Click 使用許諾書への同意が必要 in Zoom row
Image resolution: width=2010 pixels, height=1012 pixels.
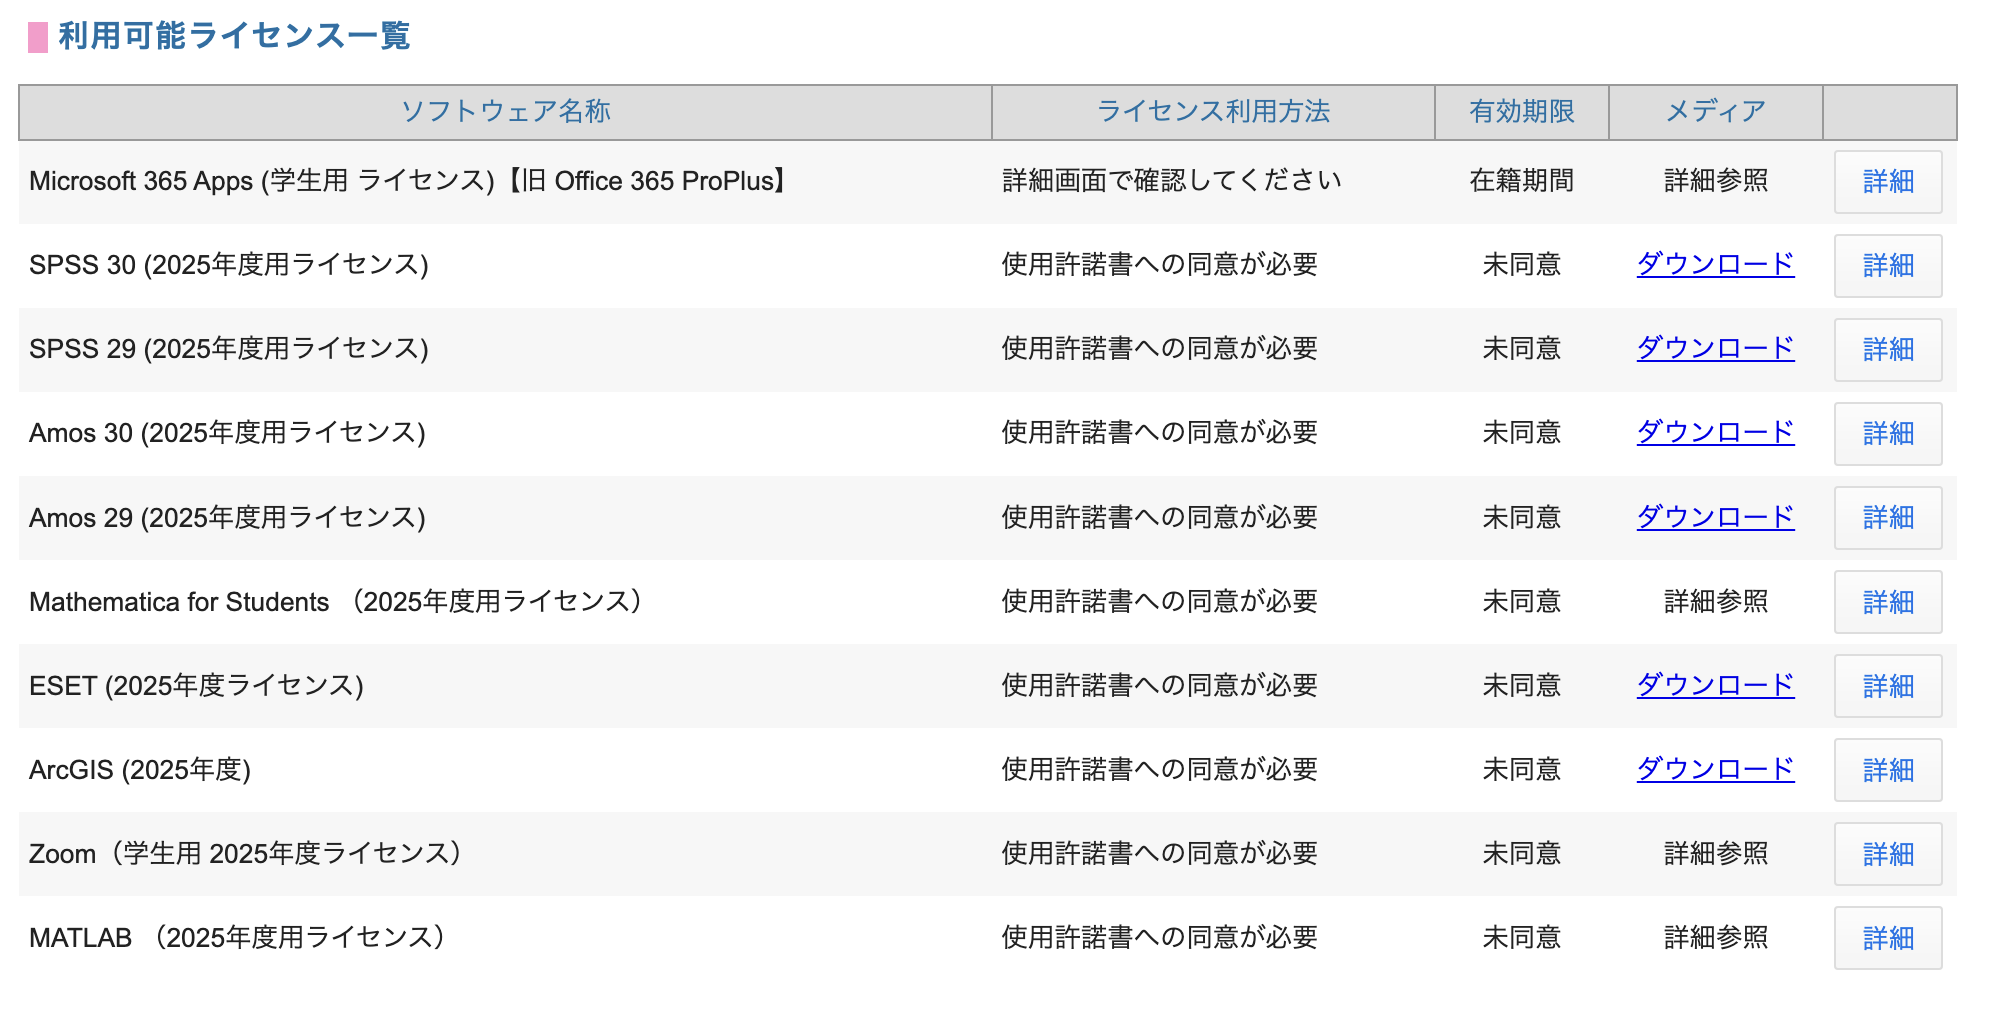tap(1160, 854)
